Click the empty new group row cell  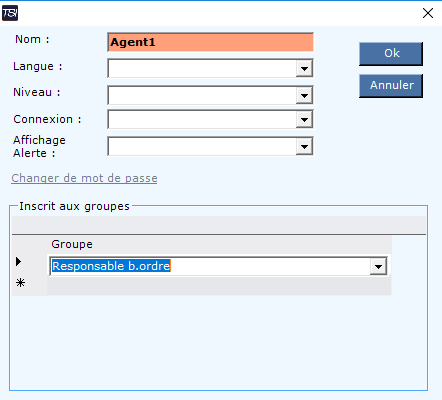click(x=219, y=286)
